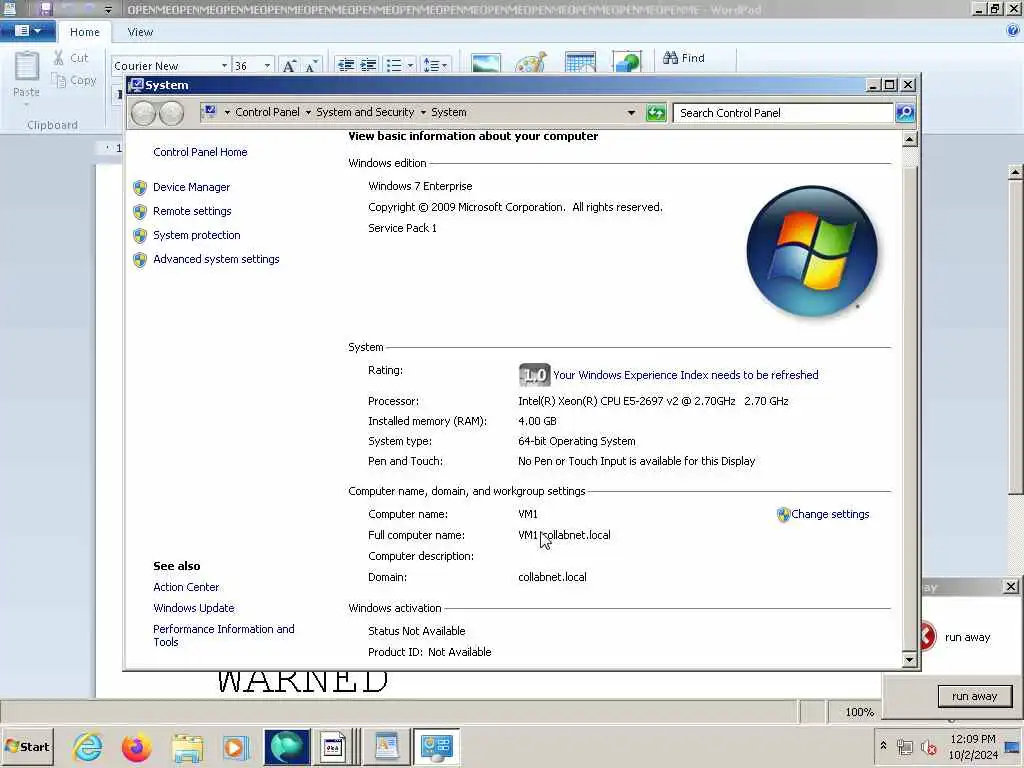Click the Paint drawing icon in WordPad

(531, 62)
